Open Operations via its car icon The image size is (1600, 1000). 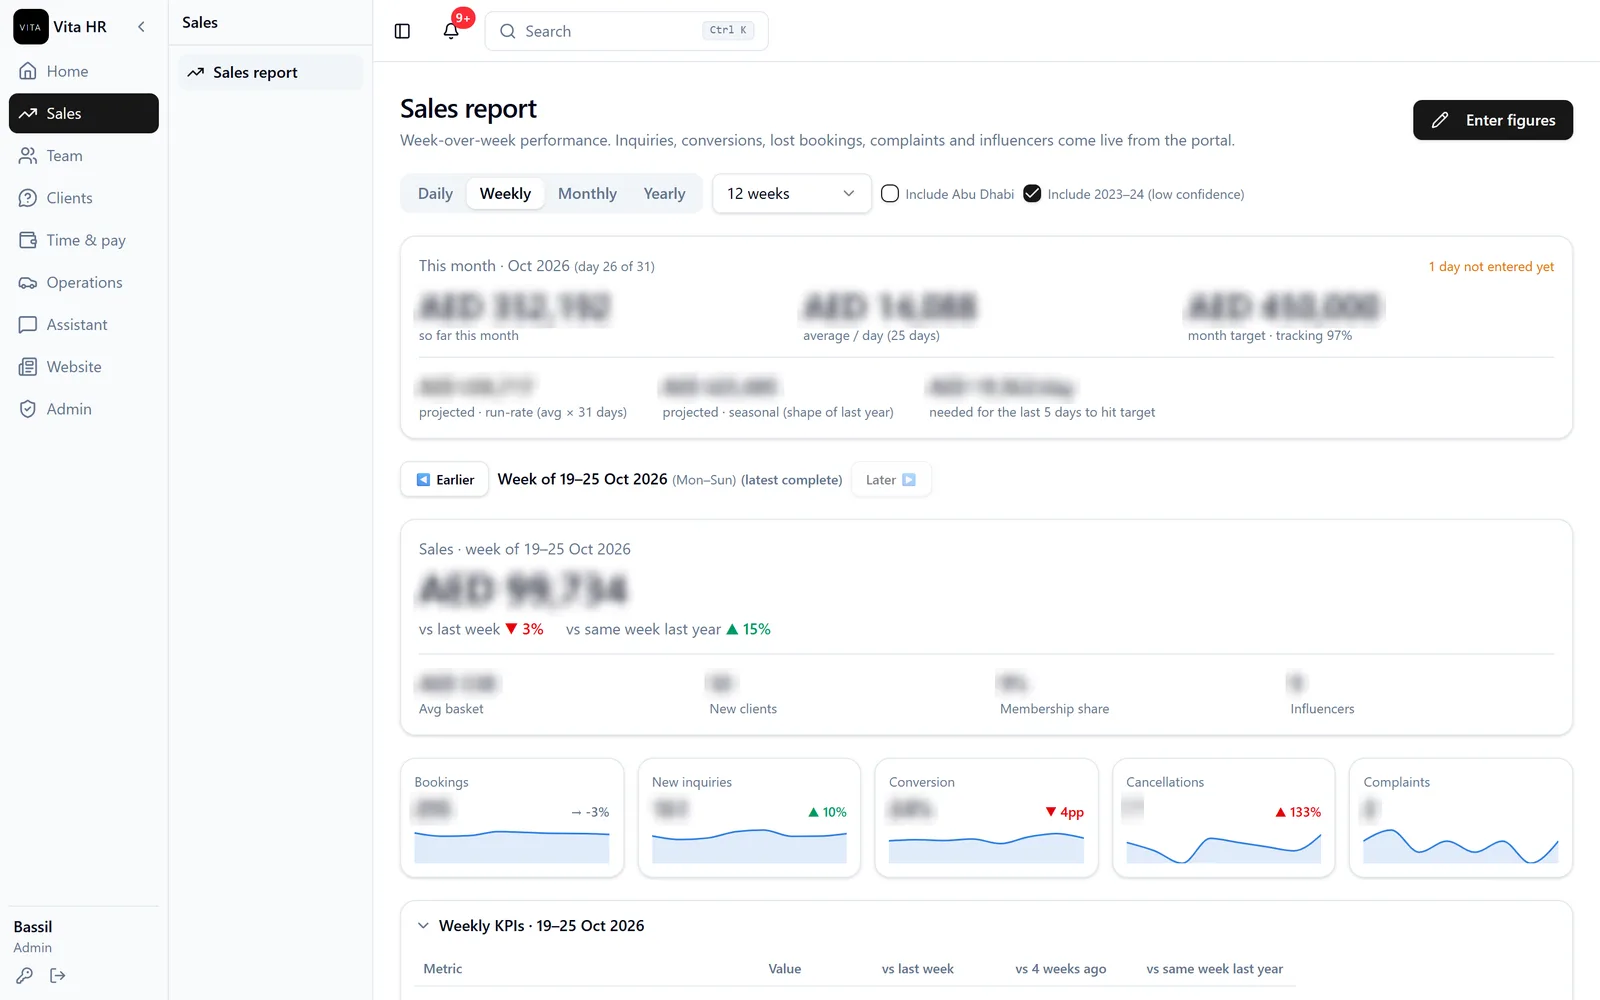[x=28, y=283]
